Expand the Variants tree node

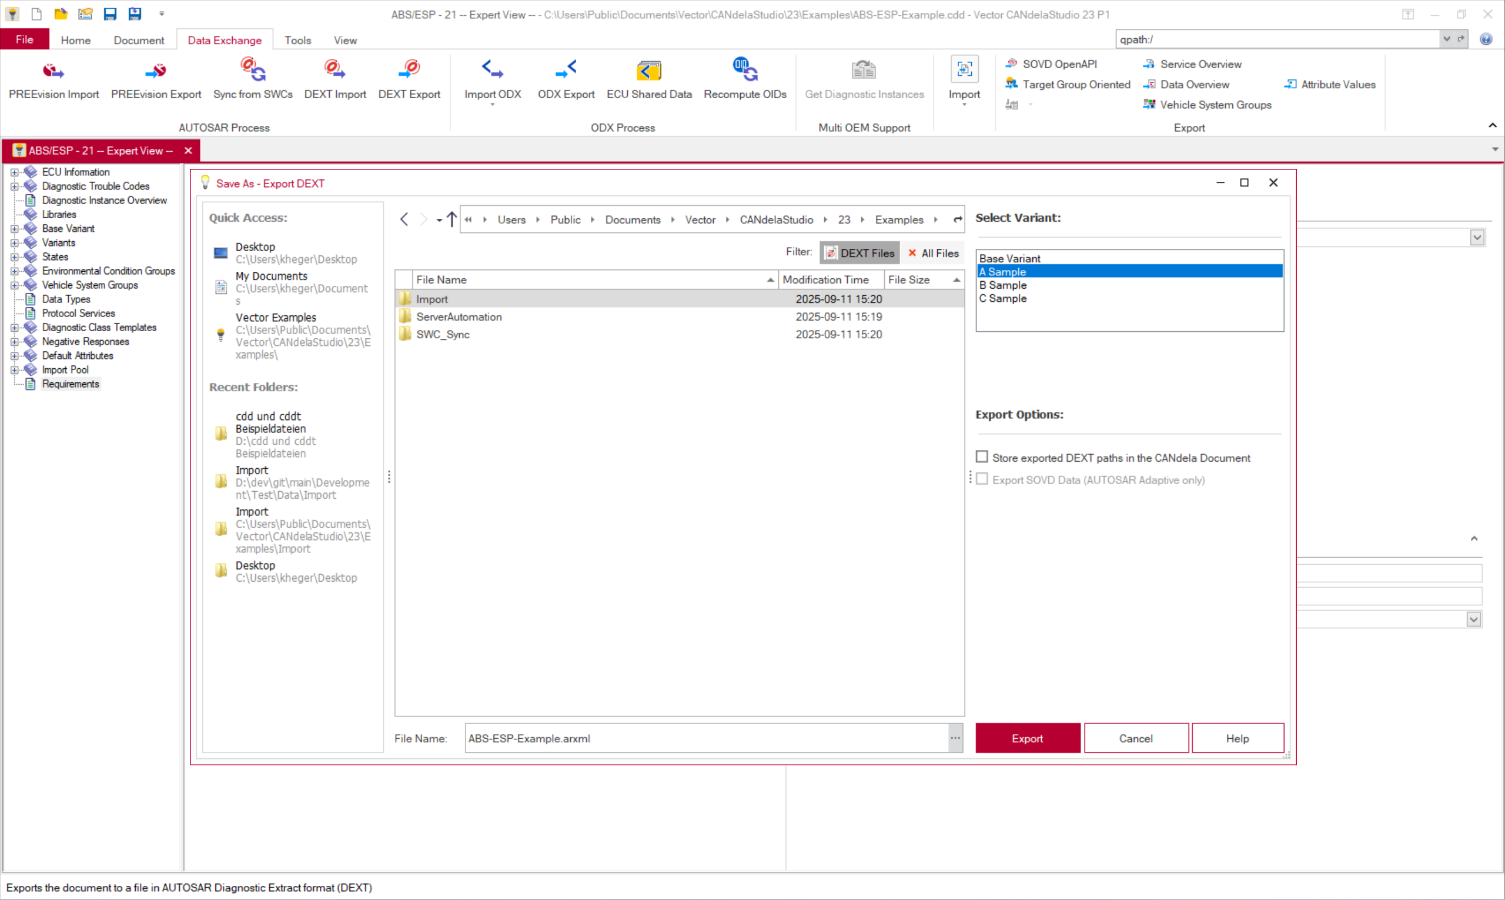(15, 242)
